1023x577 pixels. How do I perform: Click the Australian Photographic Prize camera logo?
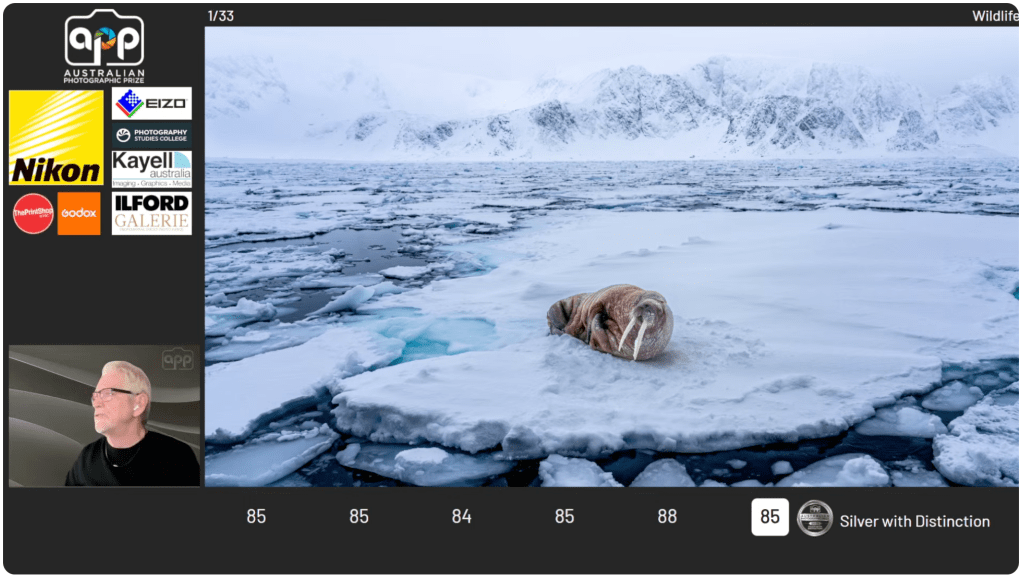tap(104, 45)
